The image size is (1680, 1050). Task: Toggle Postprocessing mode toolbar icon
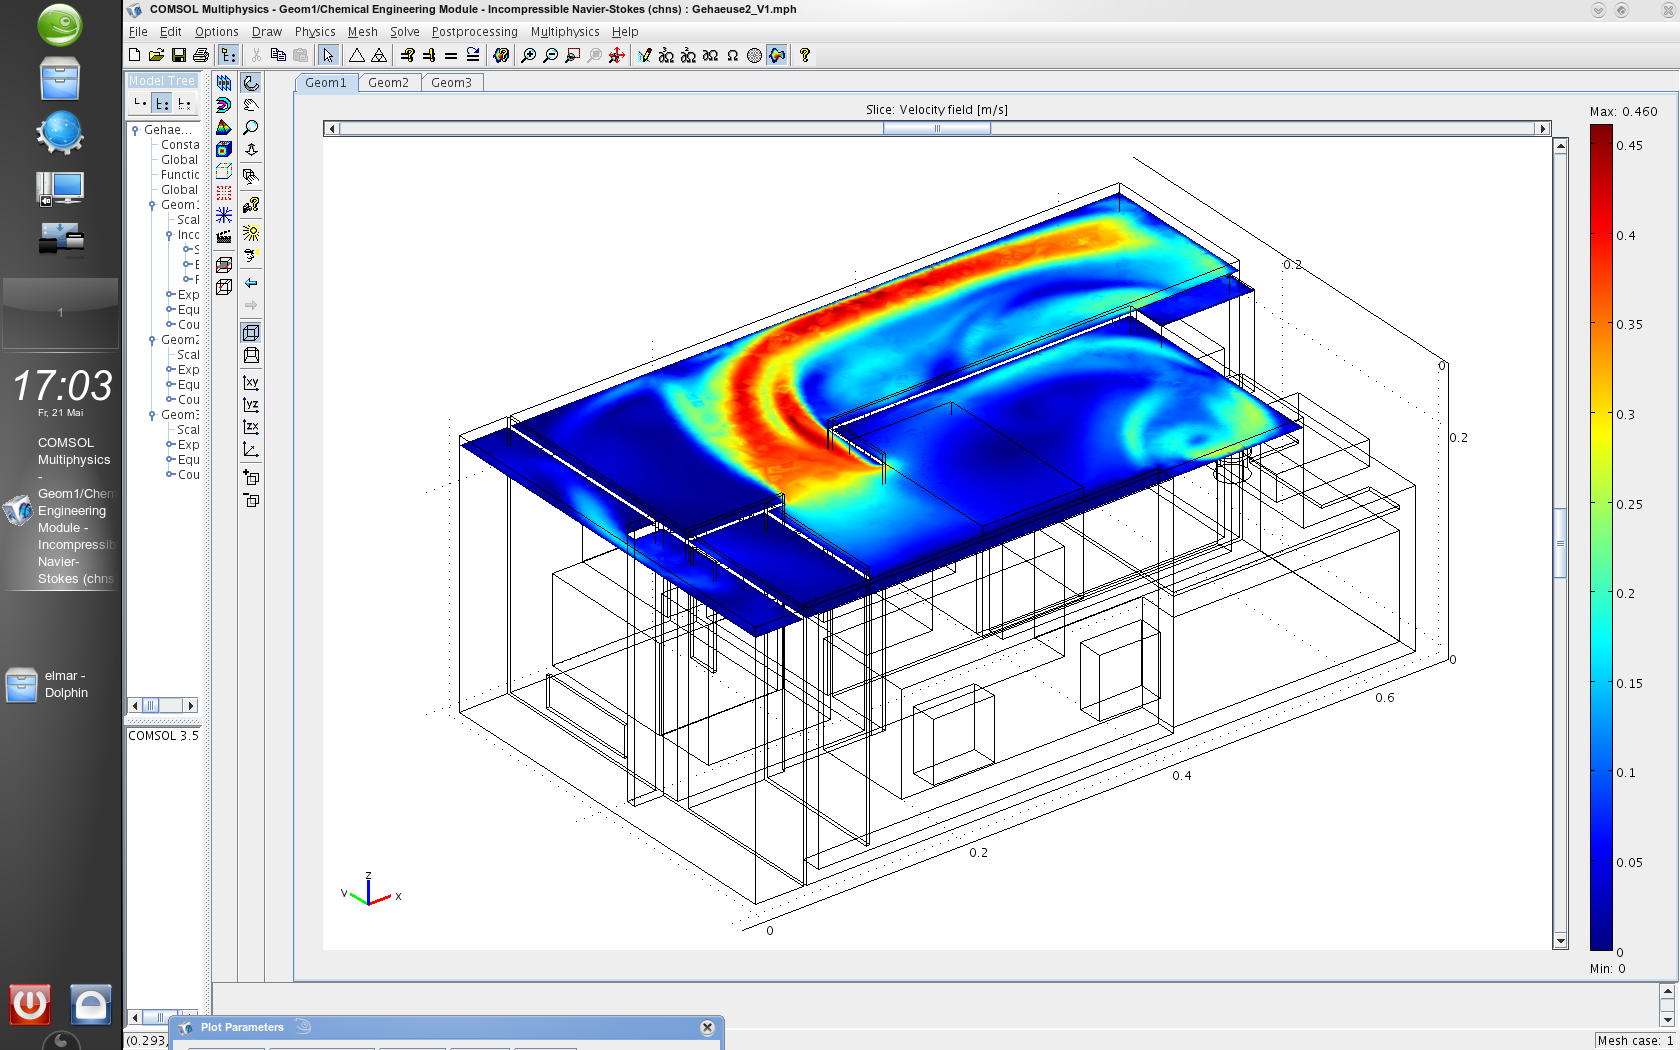click(777, 55)
